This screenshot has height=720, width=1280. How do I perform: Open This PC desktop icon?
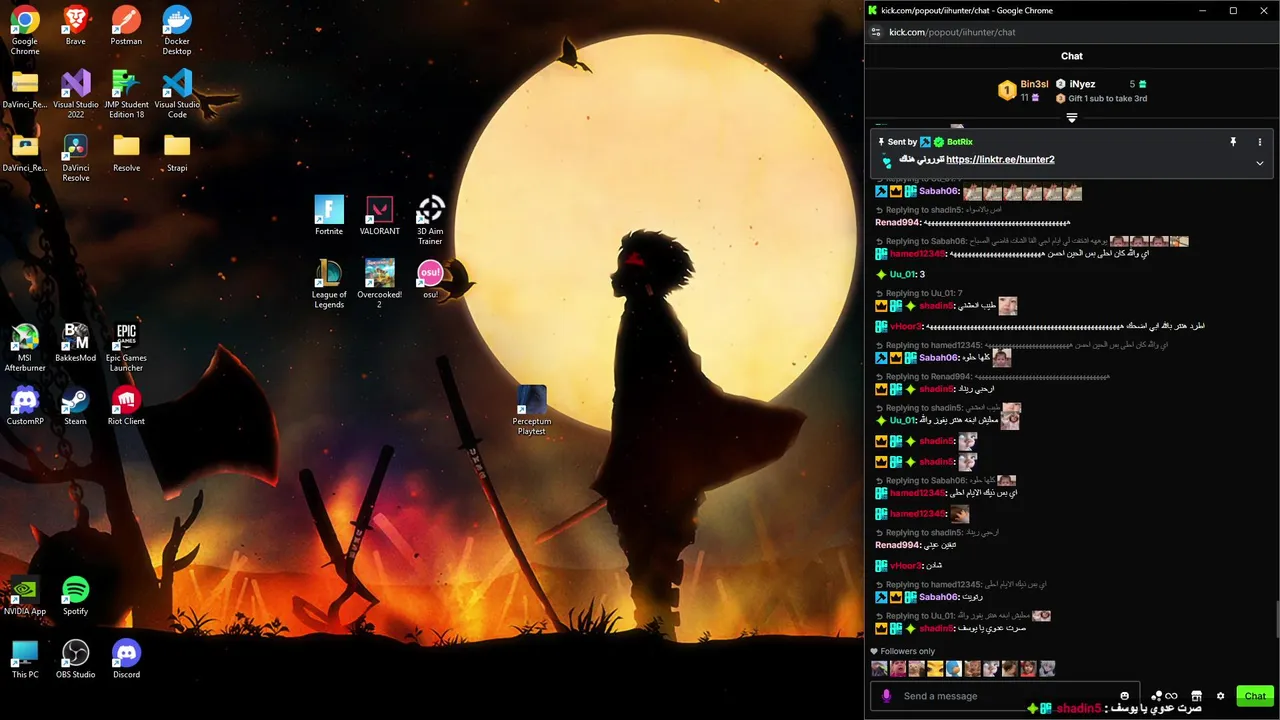25,659
